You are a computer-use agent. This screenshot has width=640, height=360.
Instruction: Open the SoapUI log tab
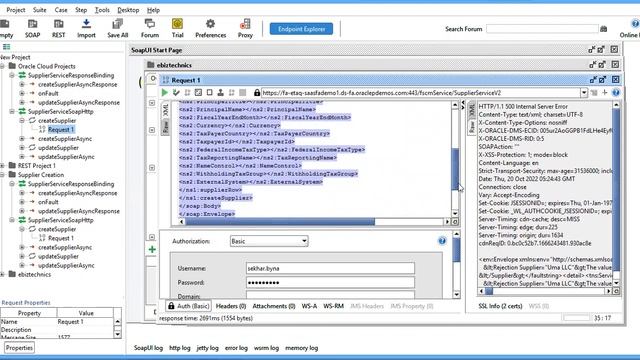click(148, 348)
